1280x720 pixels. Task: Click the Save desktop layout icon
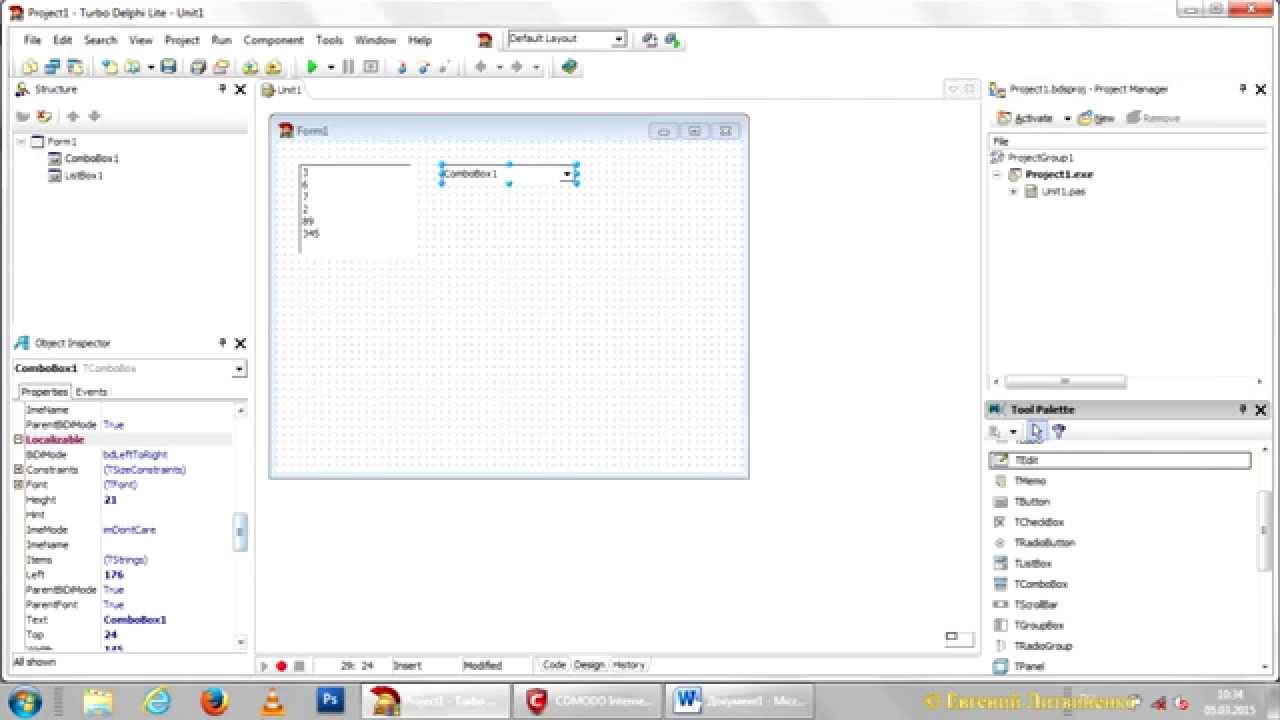pyautogui.click(x=650, y=40)
